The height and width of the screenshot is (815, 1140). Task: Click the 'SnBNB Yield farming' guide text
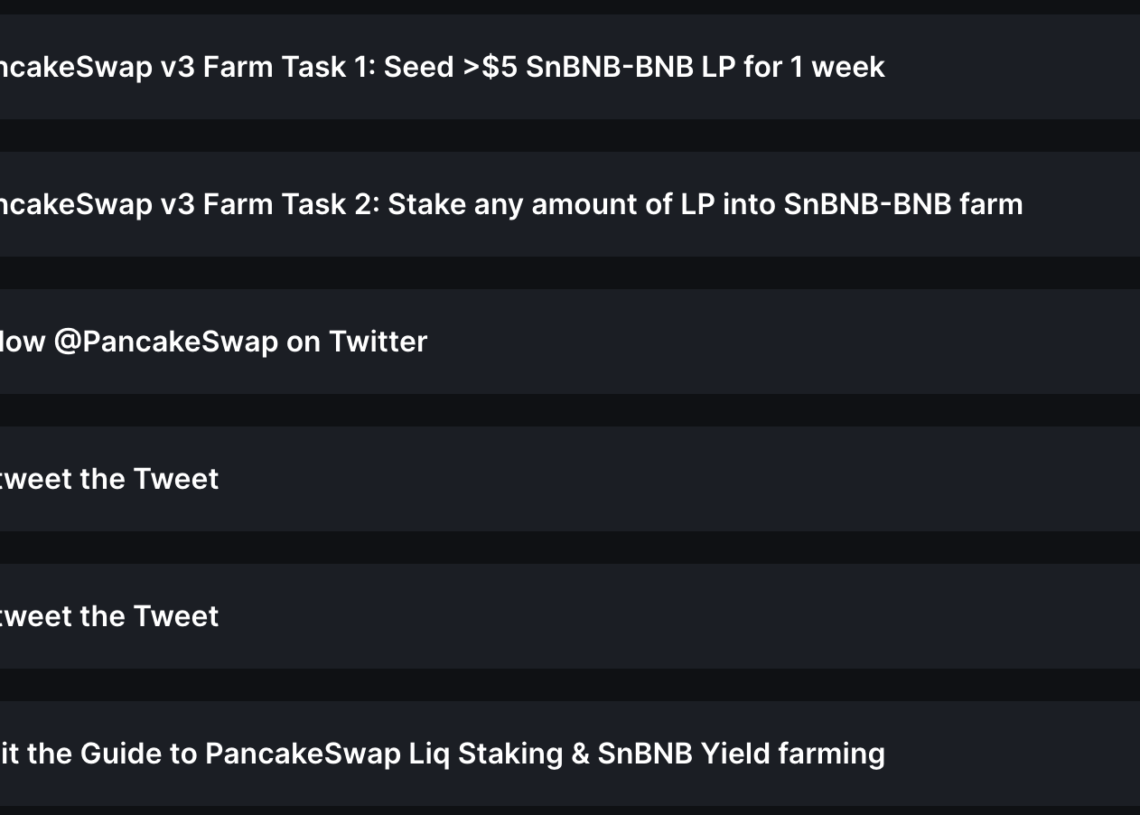click(740, 753)
